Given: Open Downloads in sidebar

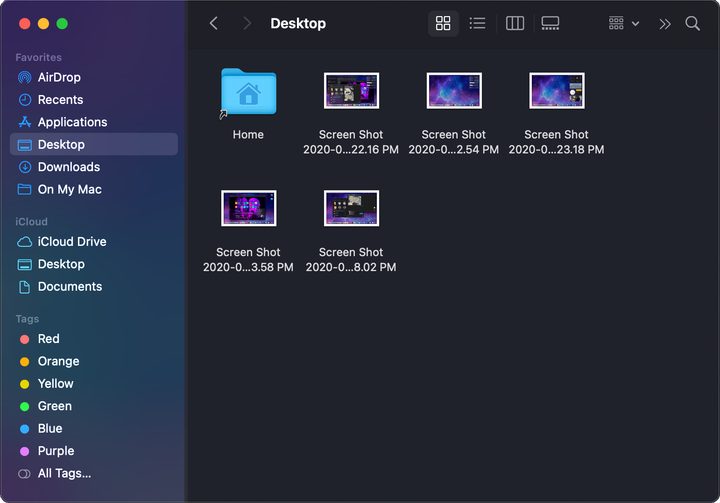Looking at the screenshot, I should [x=94, y=167].
